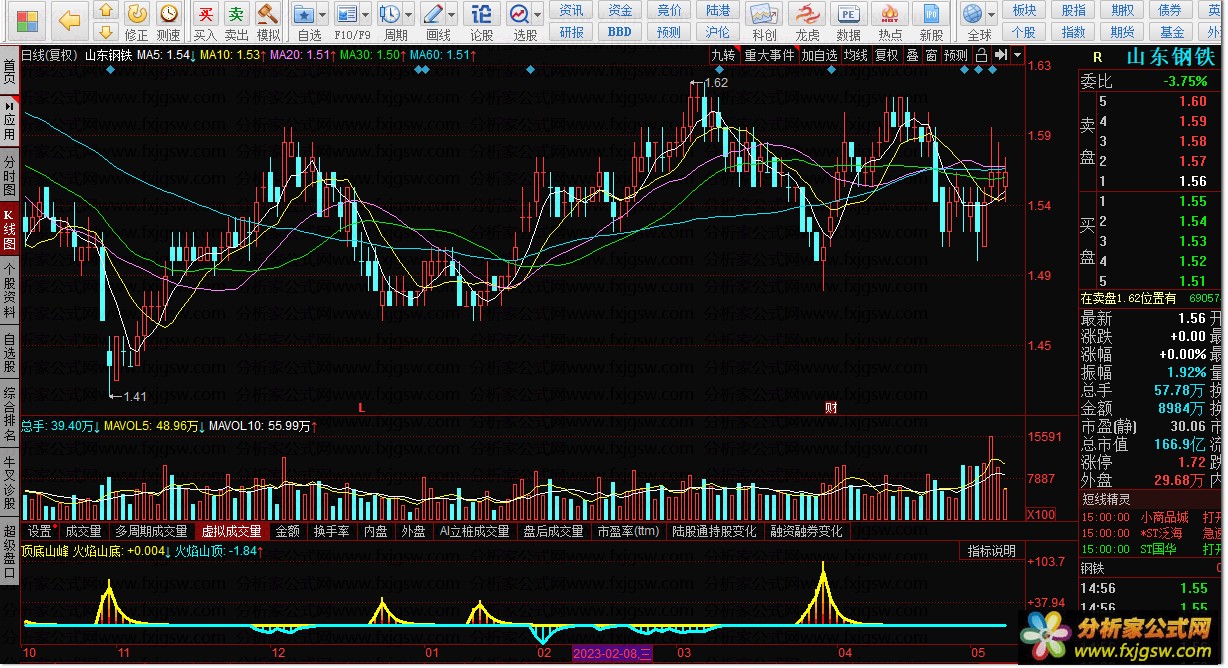The height and width of the screenshot is (668, 1228).
Task: Click the 周期 period clock icon
Action: [388, 14]
